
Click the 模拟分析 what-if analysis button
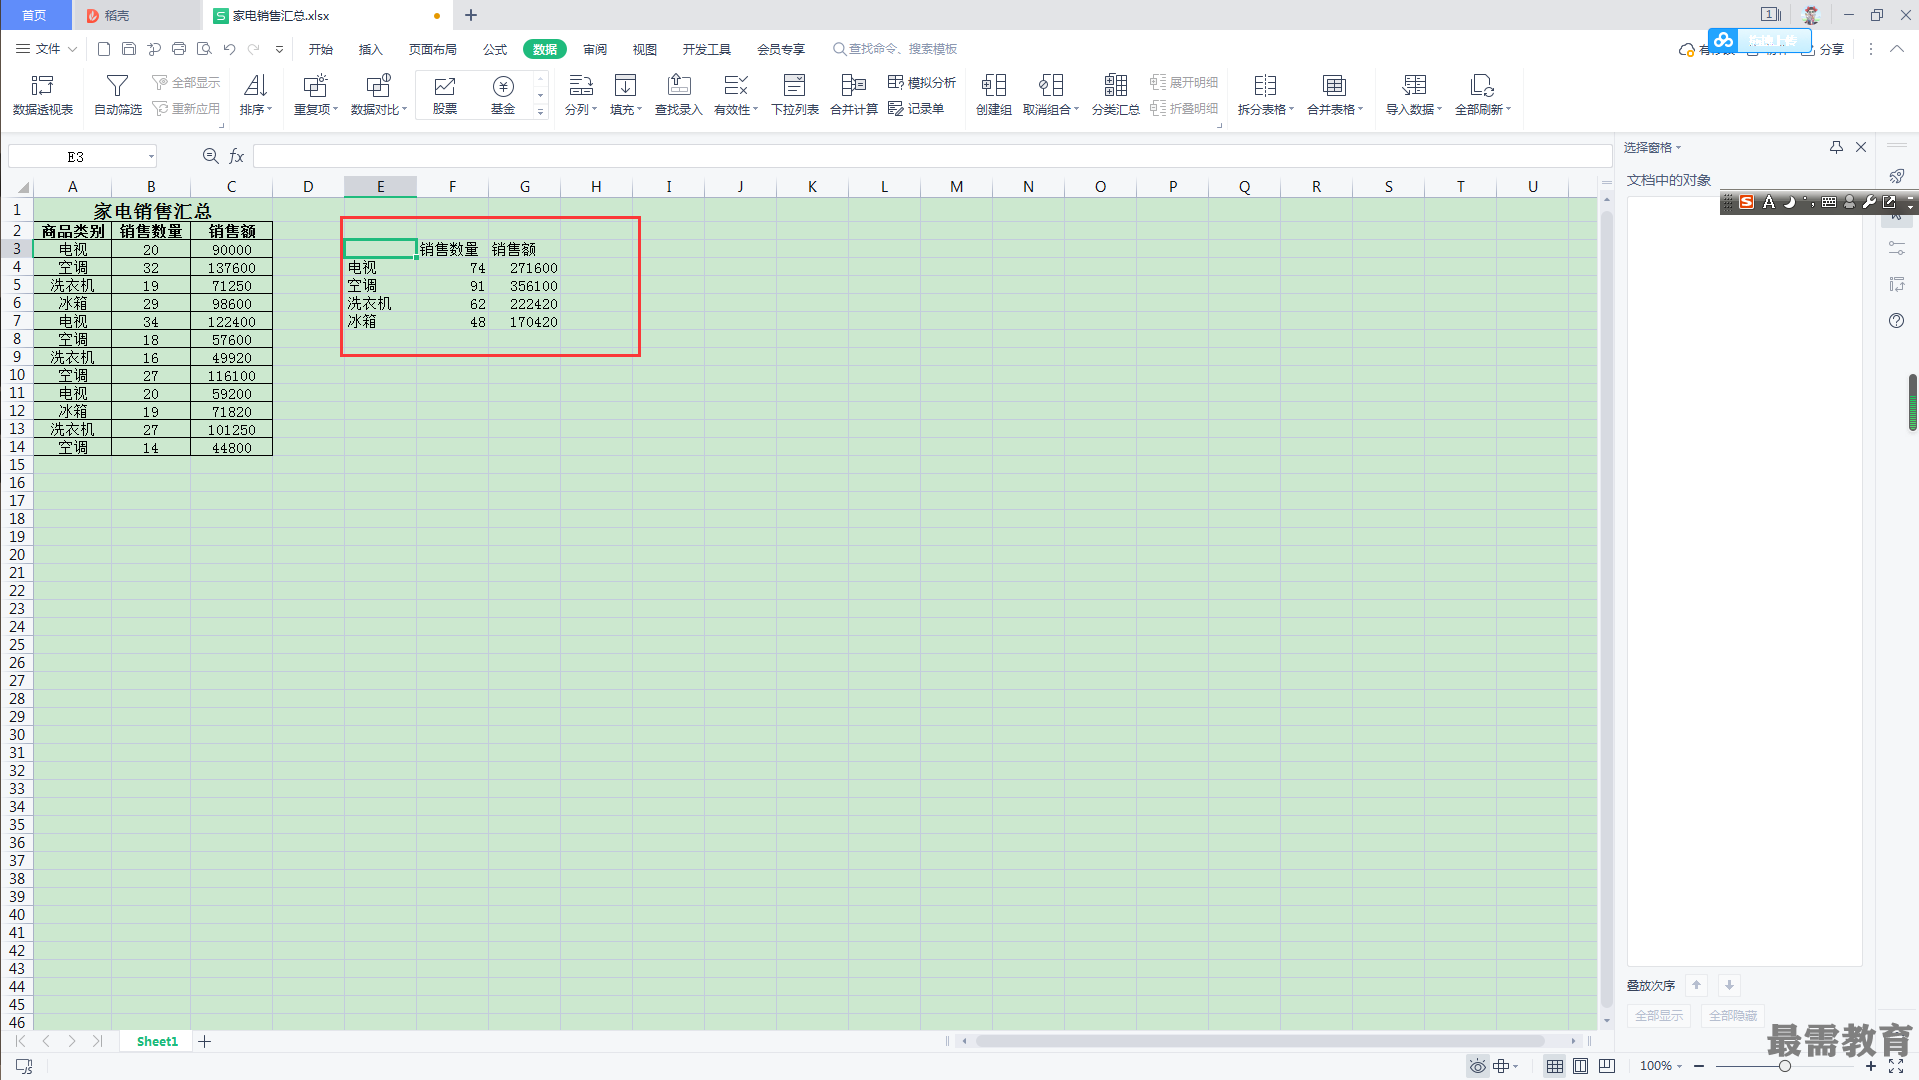click(922, 82)
